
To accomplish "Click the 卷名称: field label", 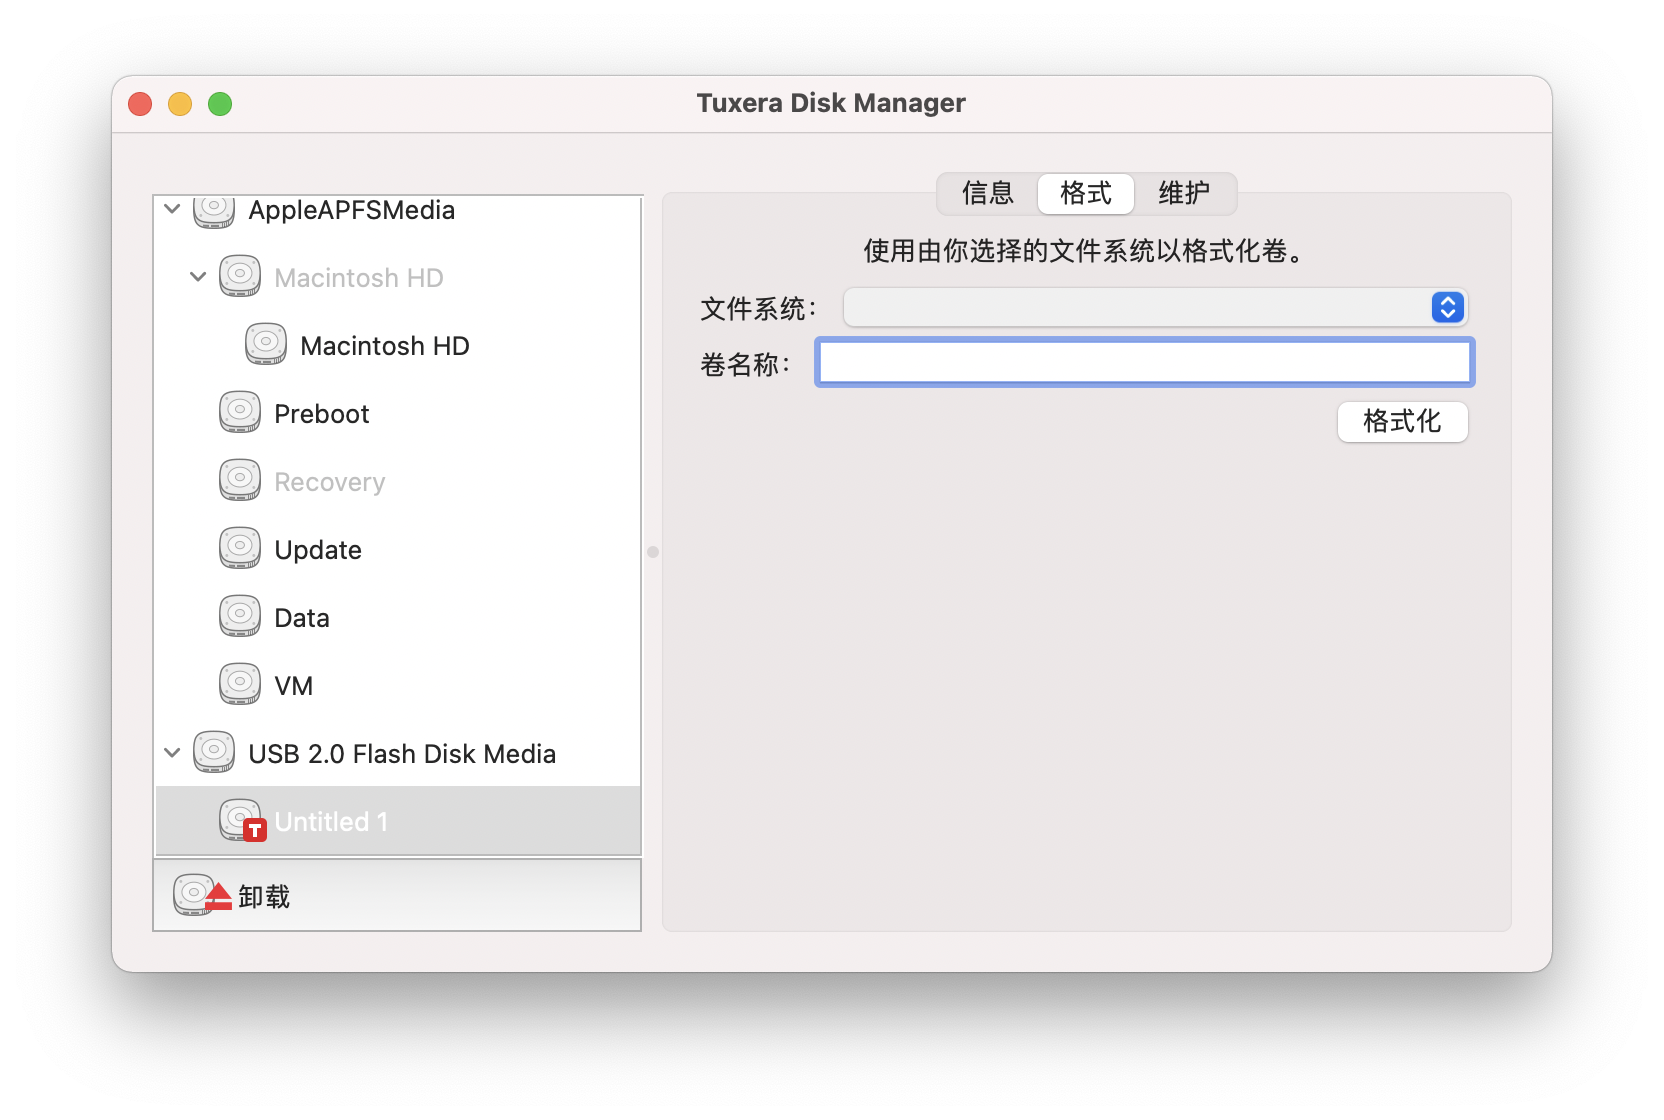I will [746, 365].
